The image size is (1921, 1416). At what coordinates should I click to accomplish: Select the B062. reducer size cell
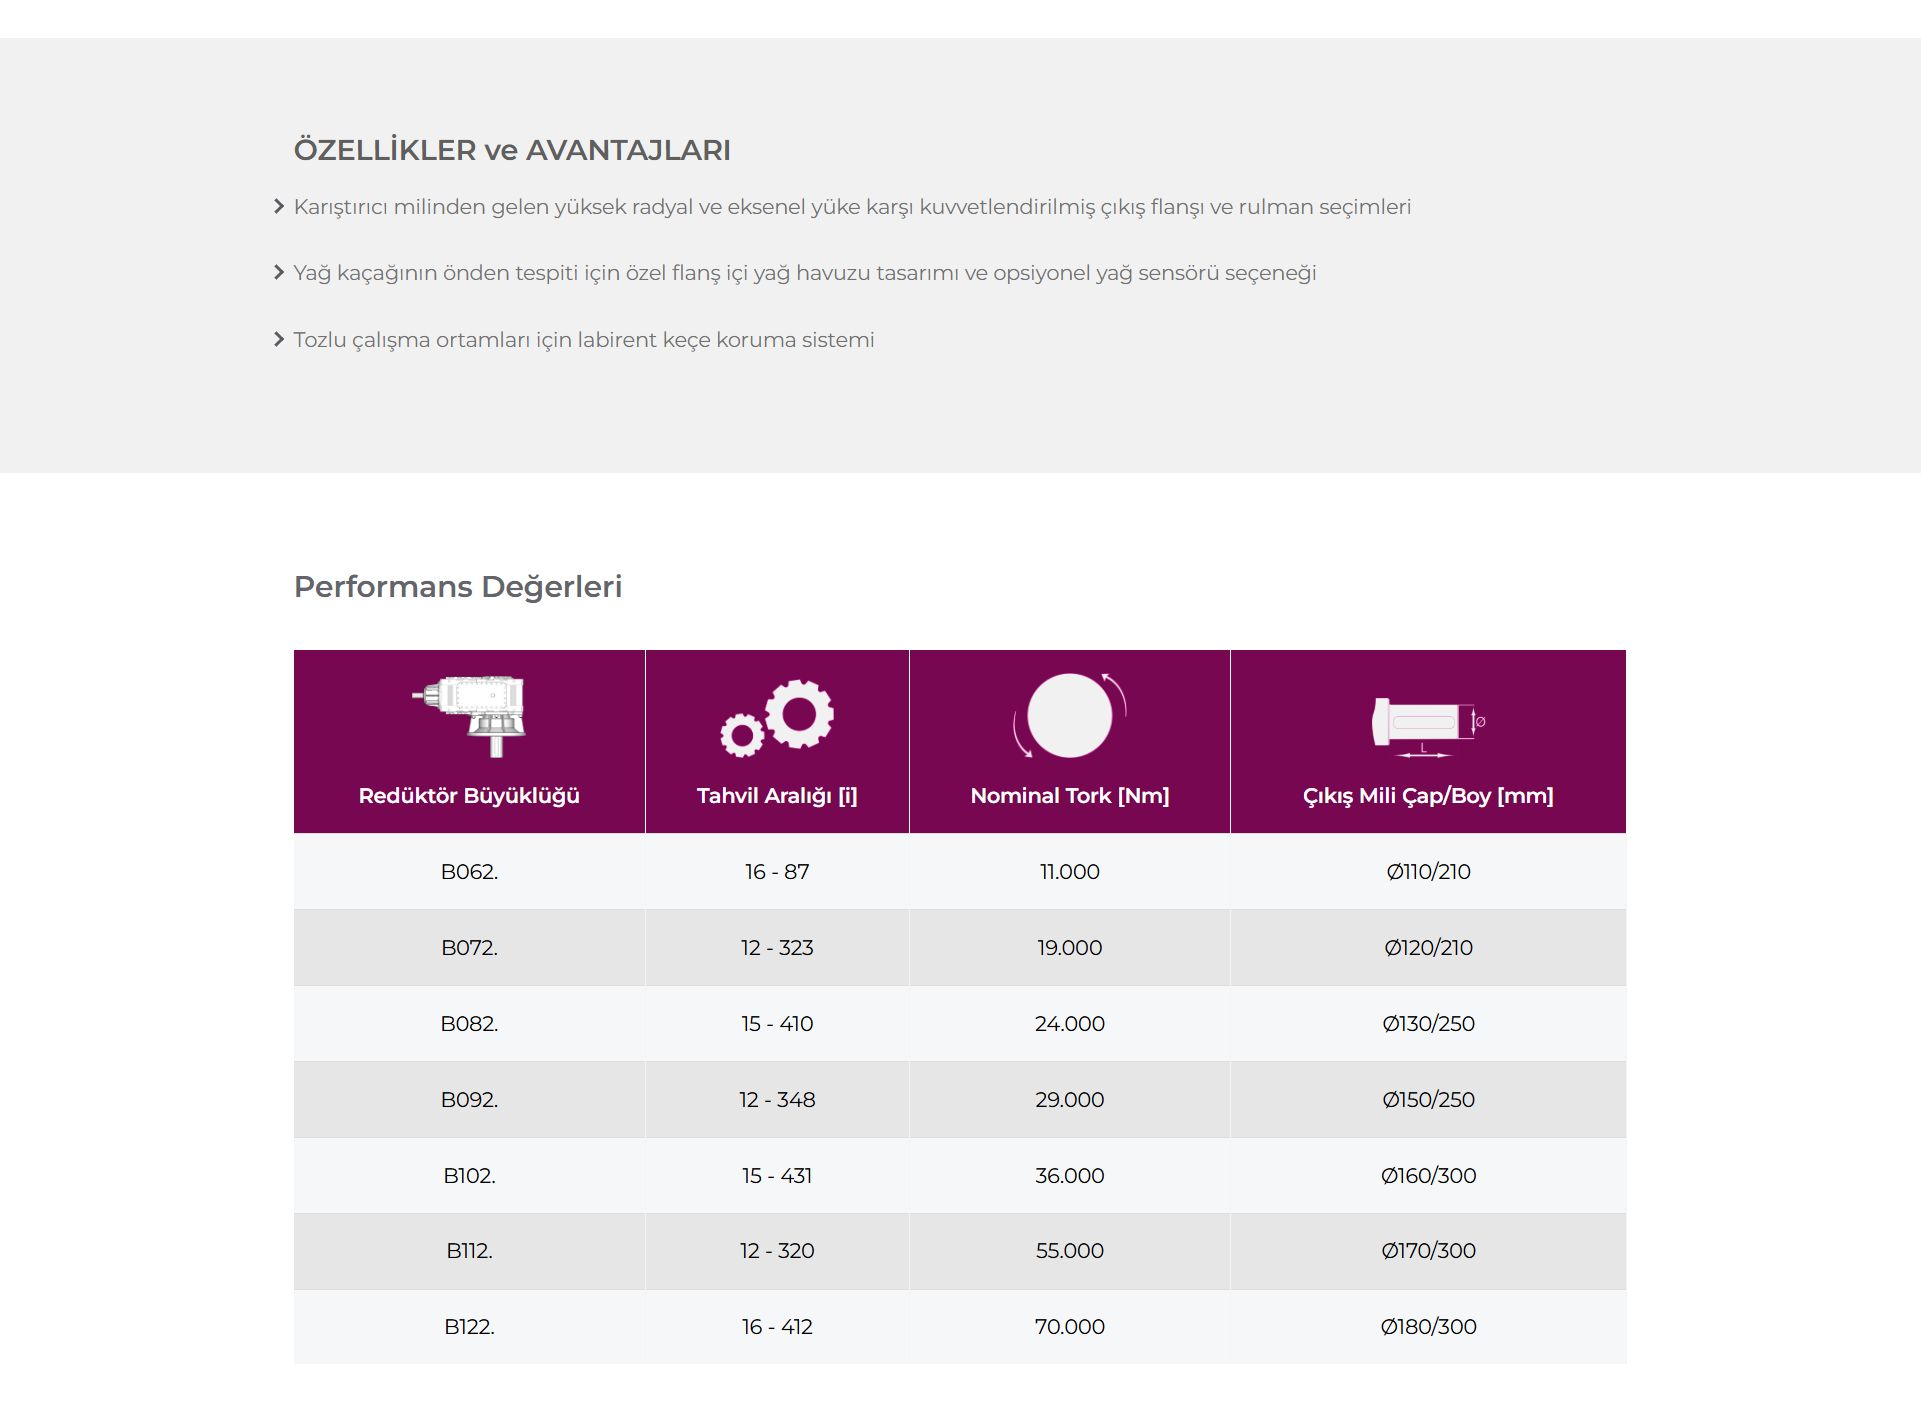coord(469,872)
